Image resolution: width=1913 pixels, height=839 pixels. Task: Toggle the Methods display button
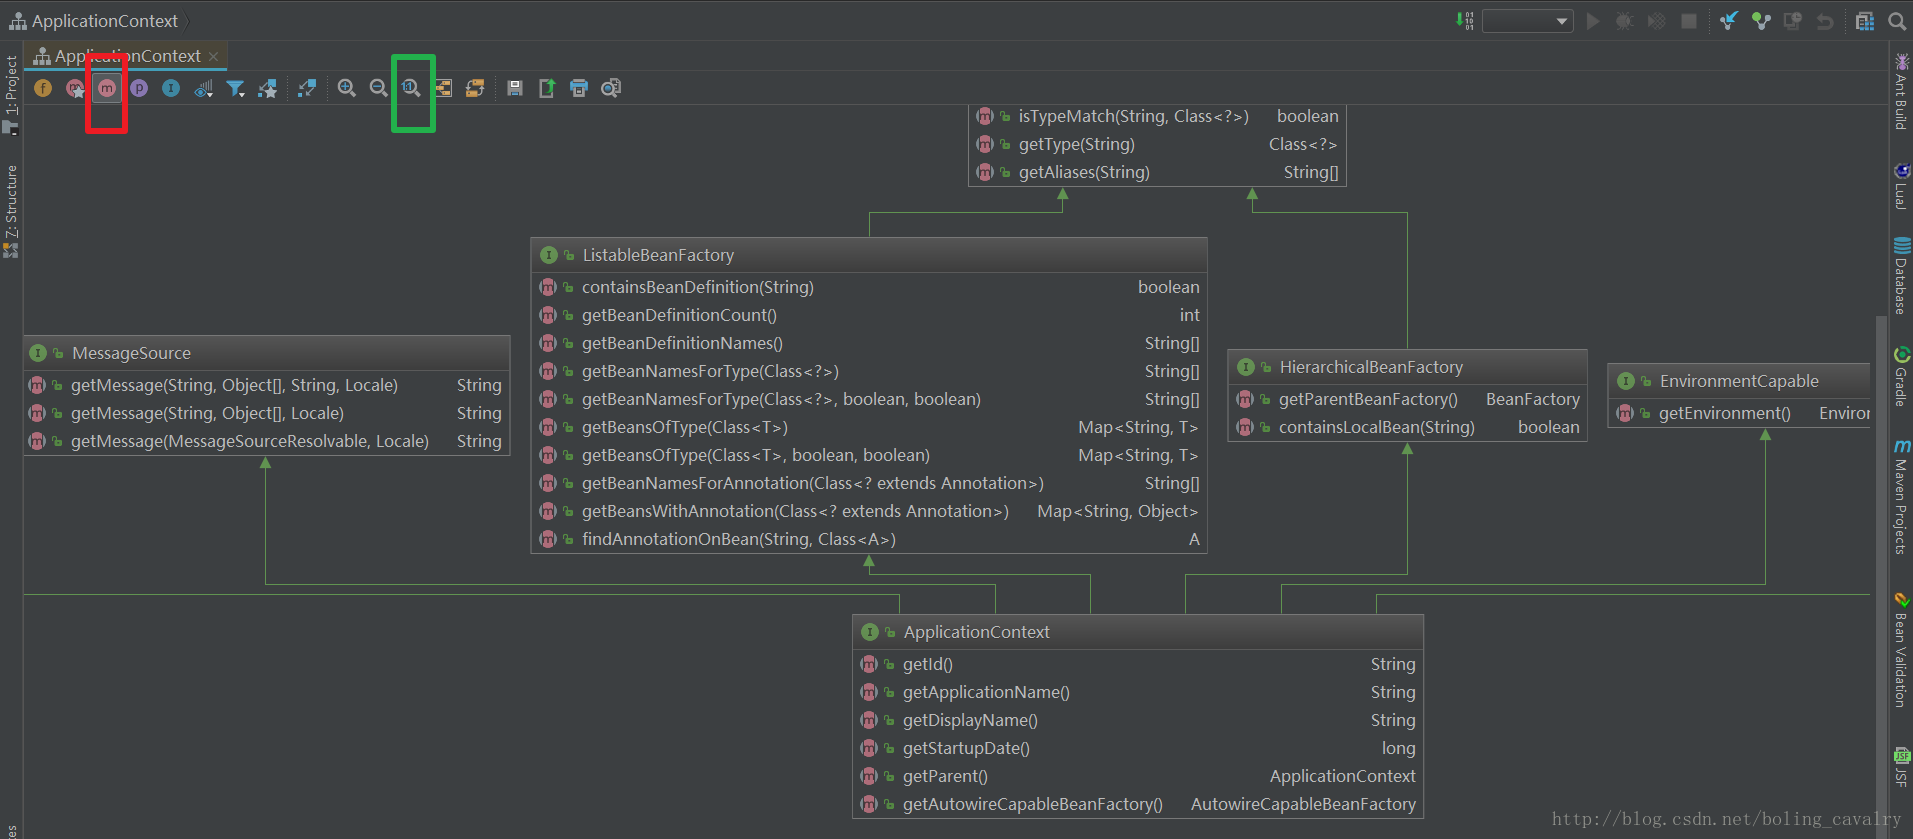coord(107,88)
